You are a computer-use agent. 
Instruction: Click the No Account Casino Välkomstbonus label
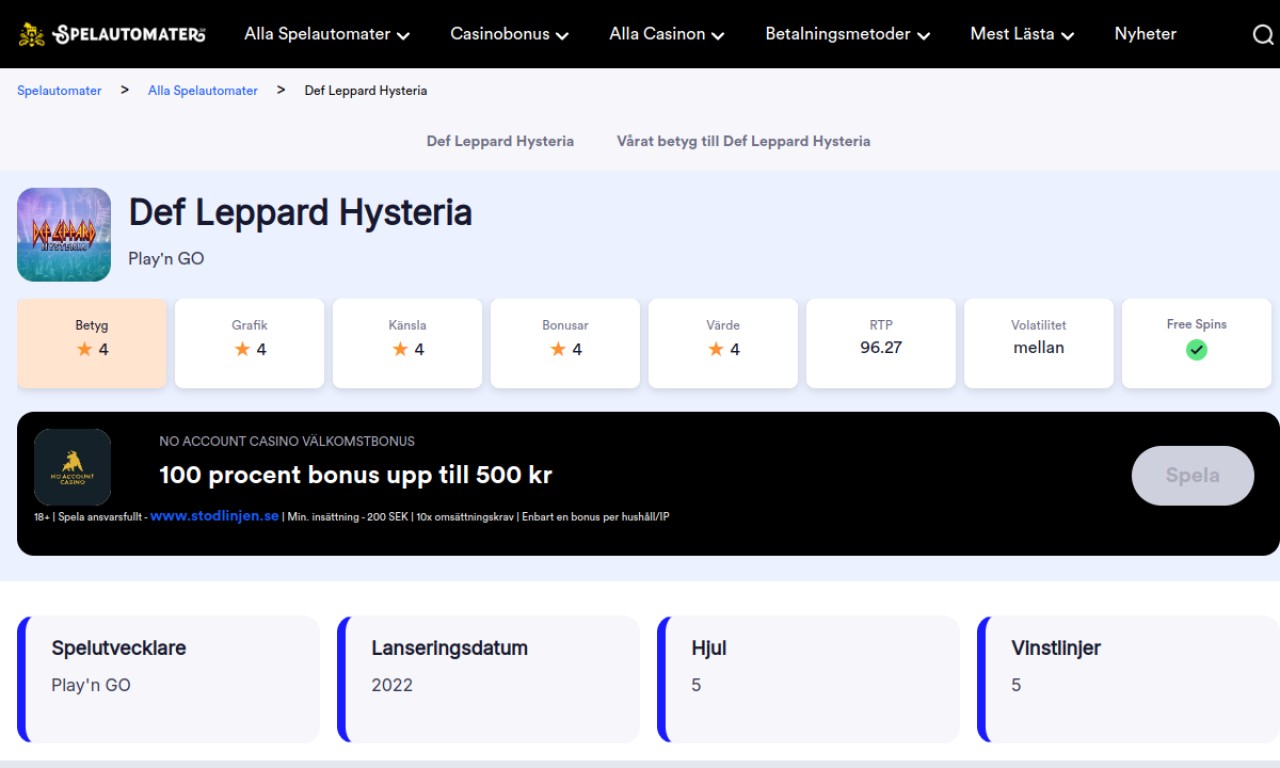coord(287,441)
